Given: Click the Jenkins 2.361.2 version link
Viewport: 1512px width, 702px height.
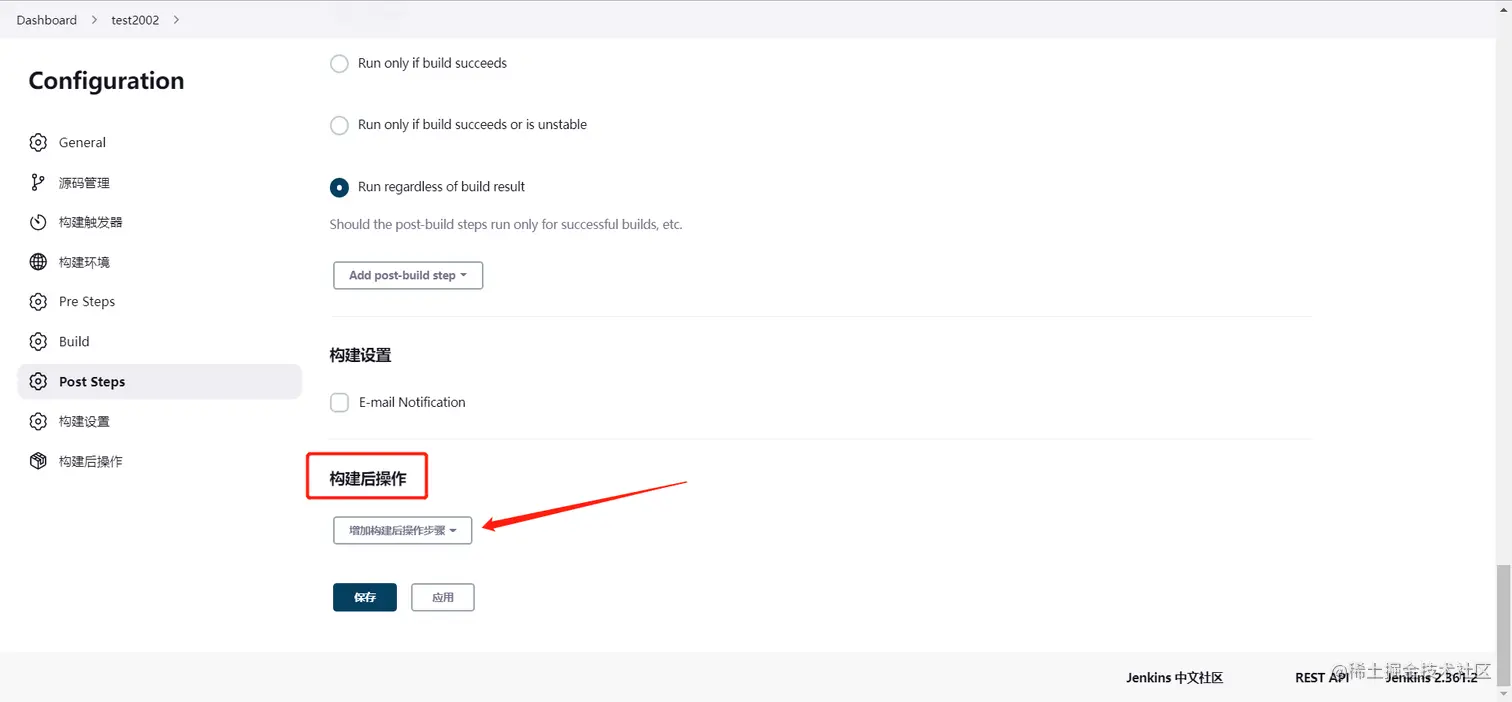Looking at the screenshot, I should [x=1431, y=677].
